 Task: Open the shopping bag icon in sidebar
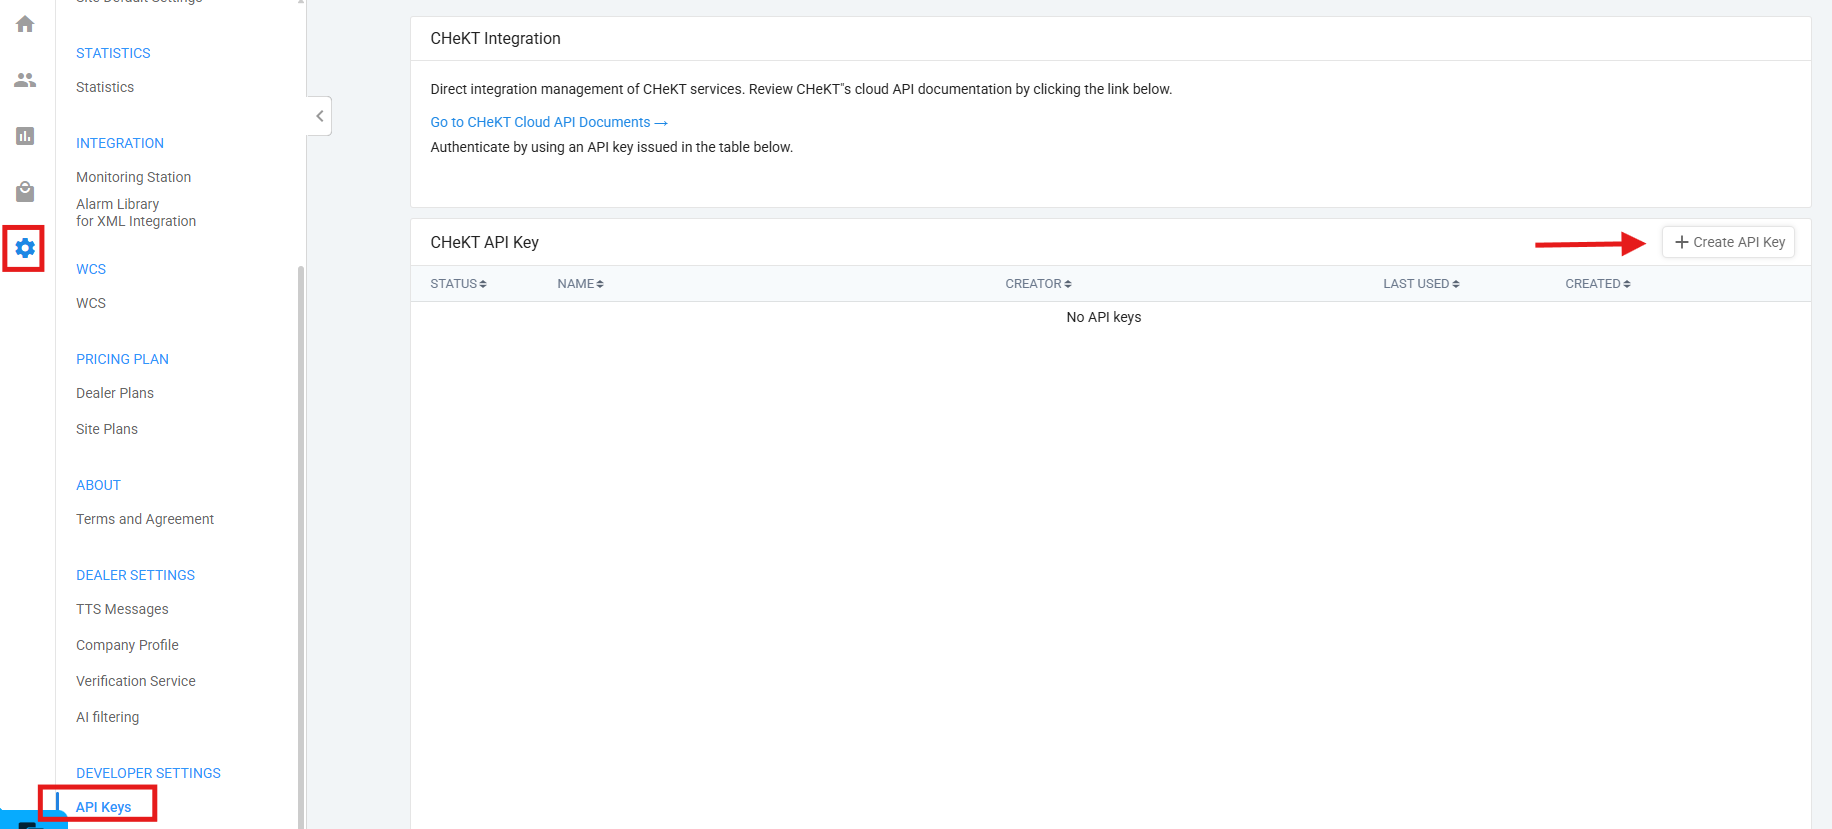pyautogui.click(x=25, y=192)
